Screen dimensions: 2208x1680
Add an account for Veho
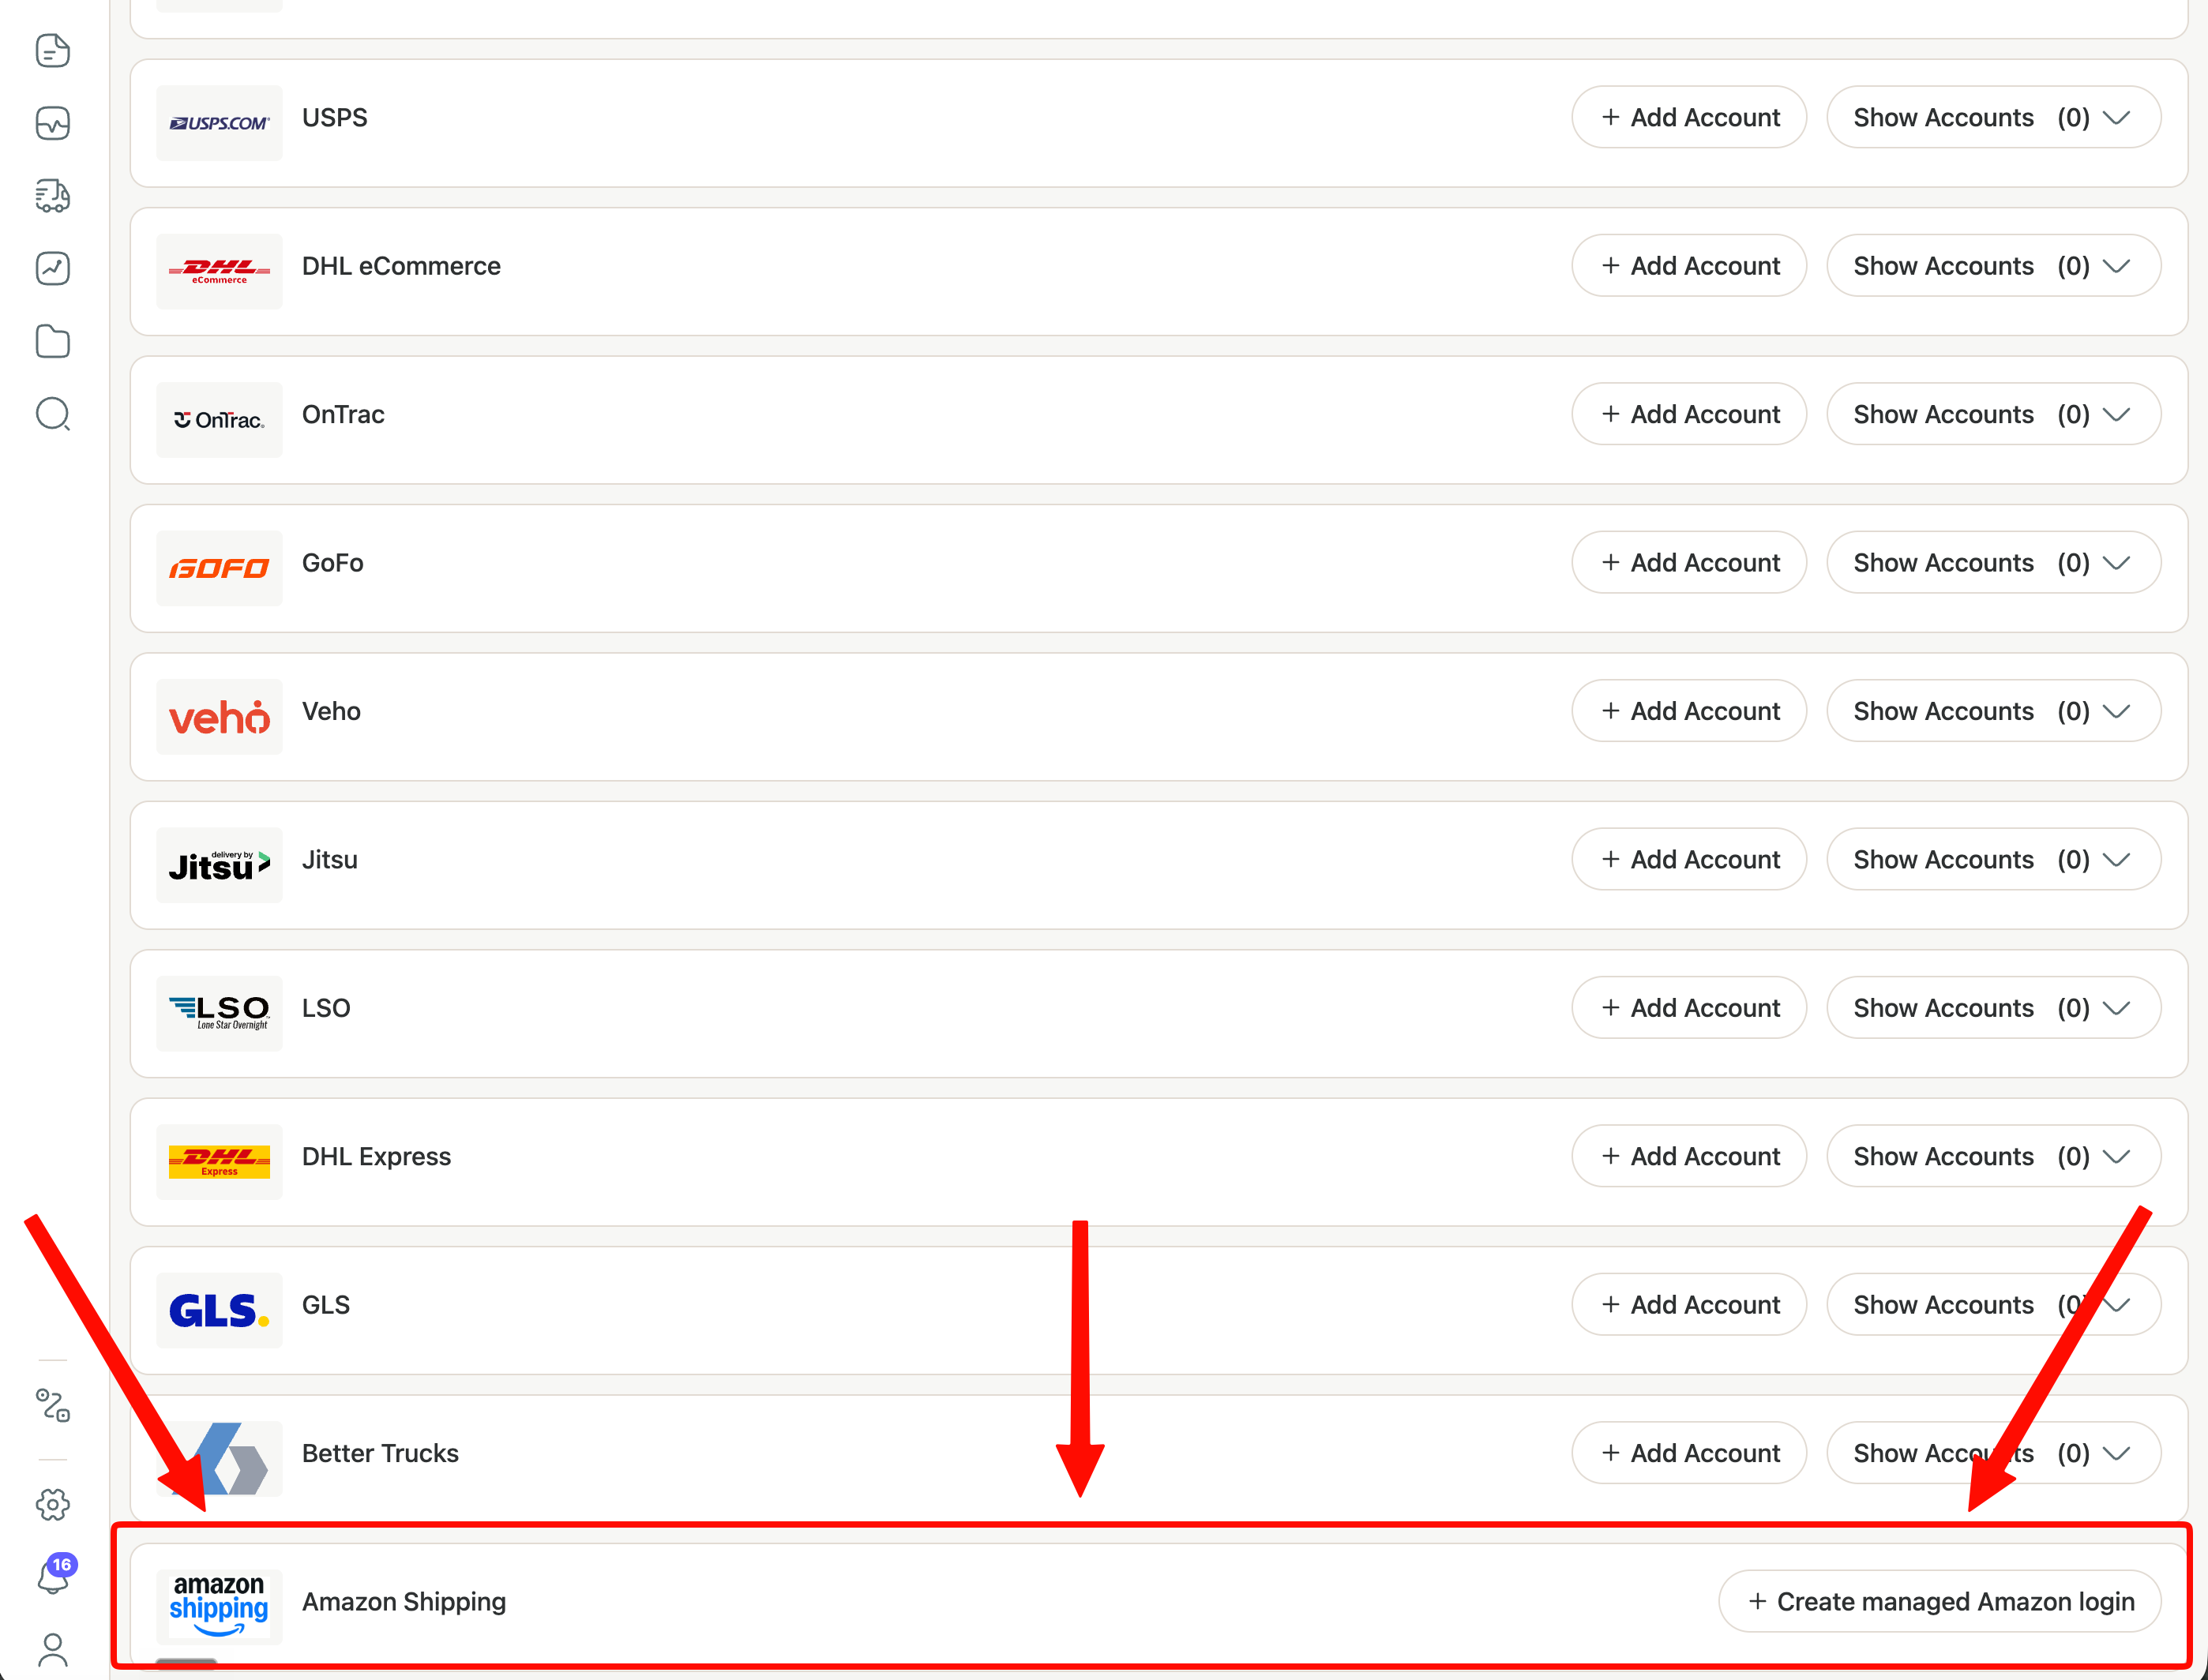(x=1689, y=711)
